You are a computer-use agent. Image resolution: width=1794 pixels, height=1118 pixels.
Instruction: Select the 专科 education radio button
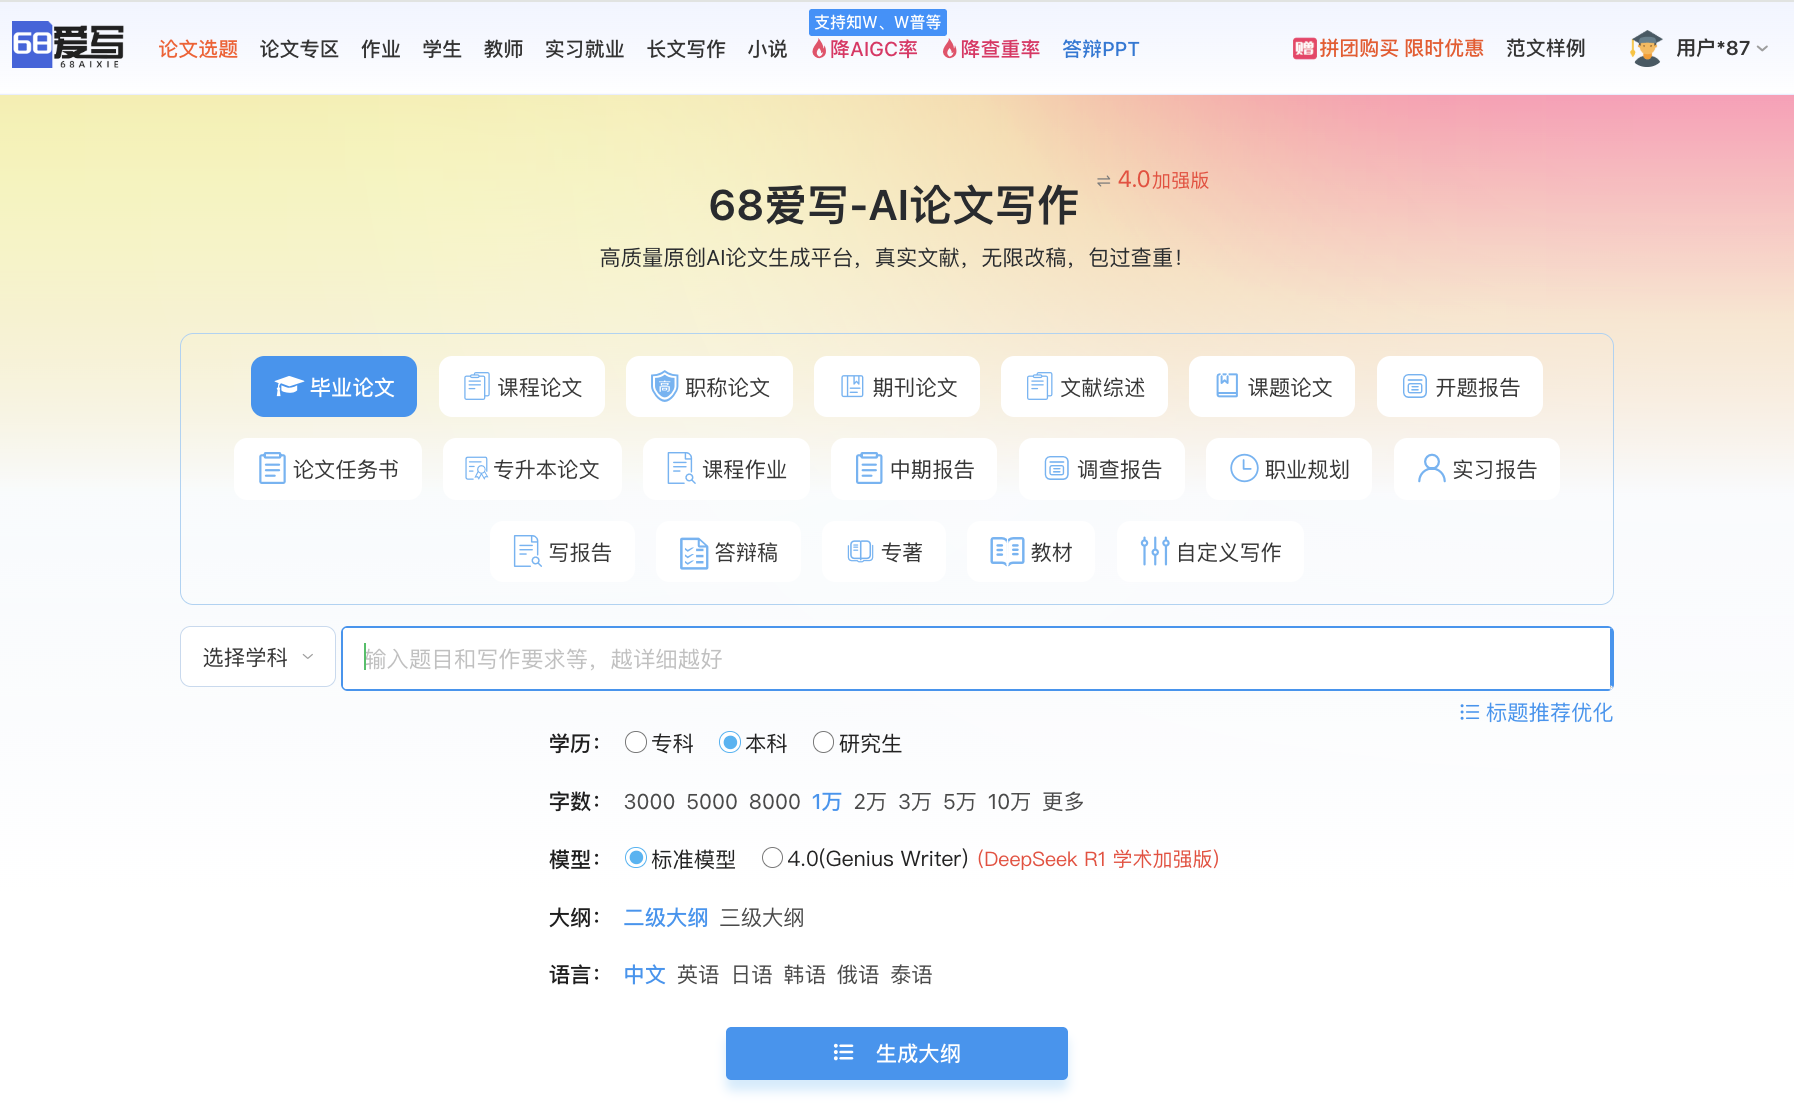coord(635,743)
